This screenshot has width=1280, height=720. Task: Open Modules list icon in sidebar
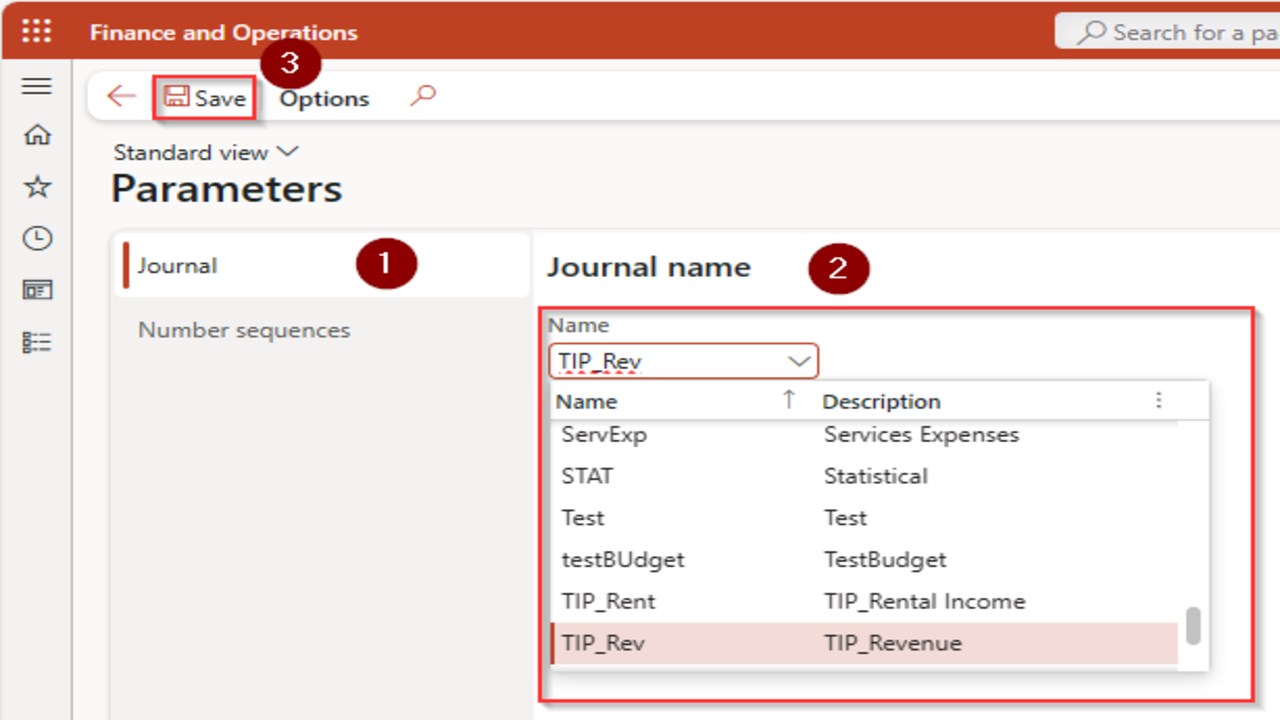point(36,343)
